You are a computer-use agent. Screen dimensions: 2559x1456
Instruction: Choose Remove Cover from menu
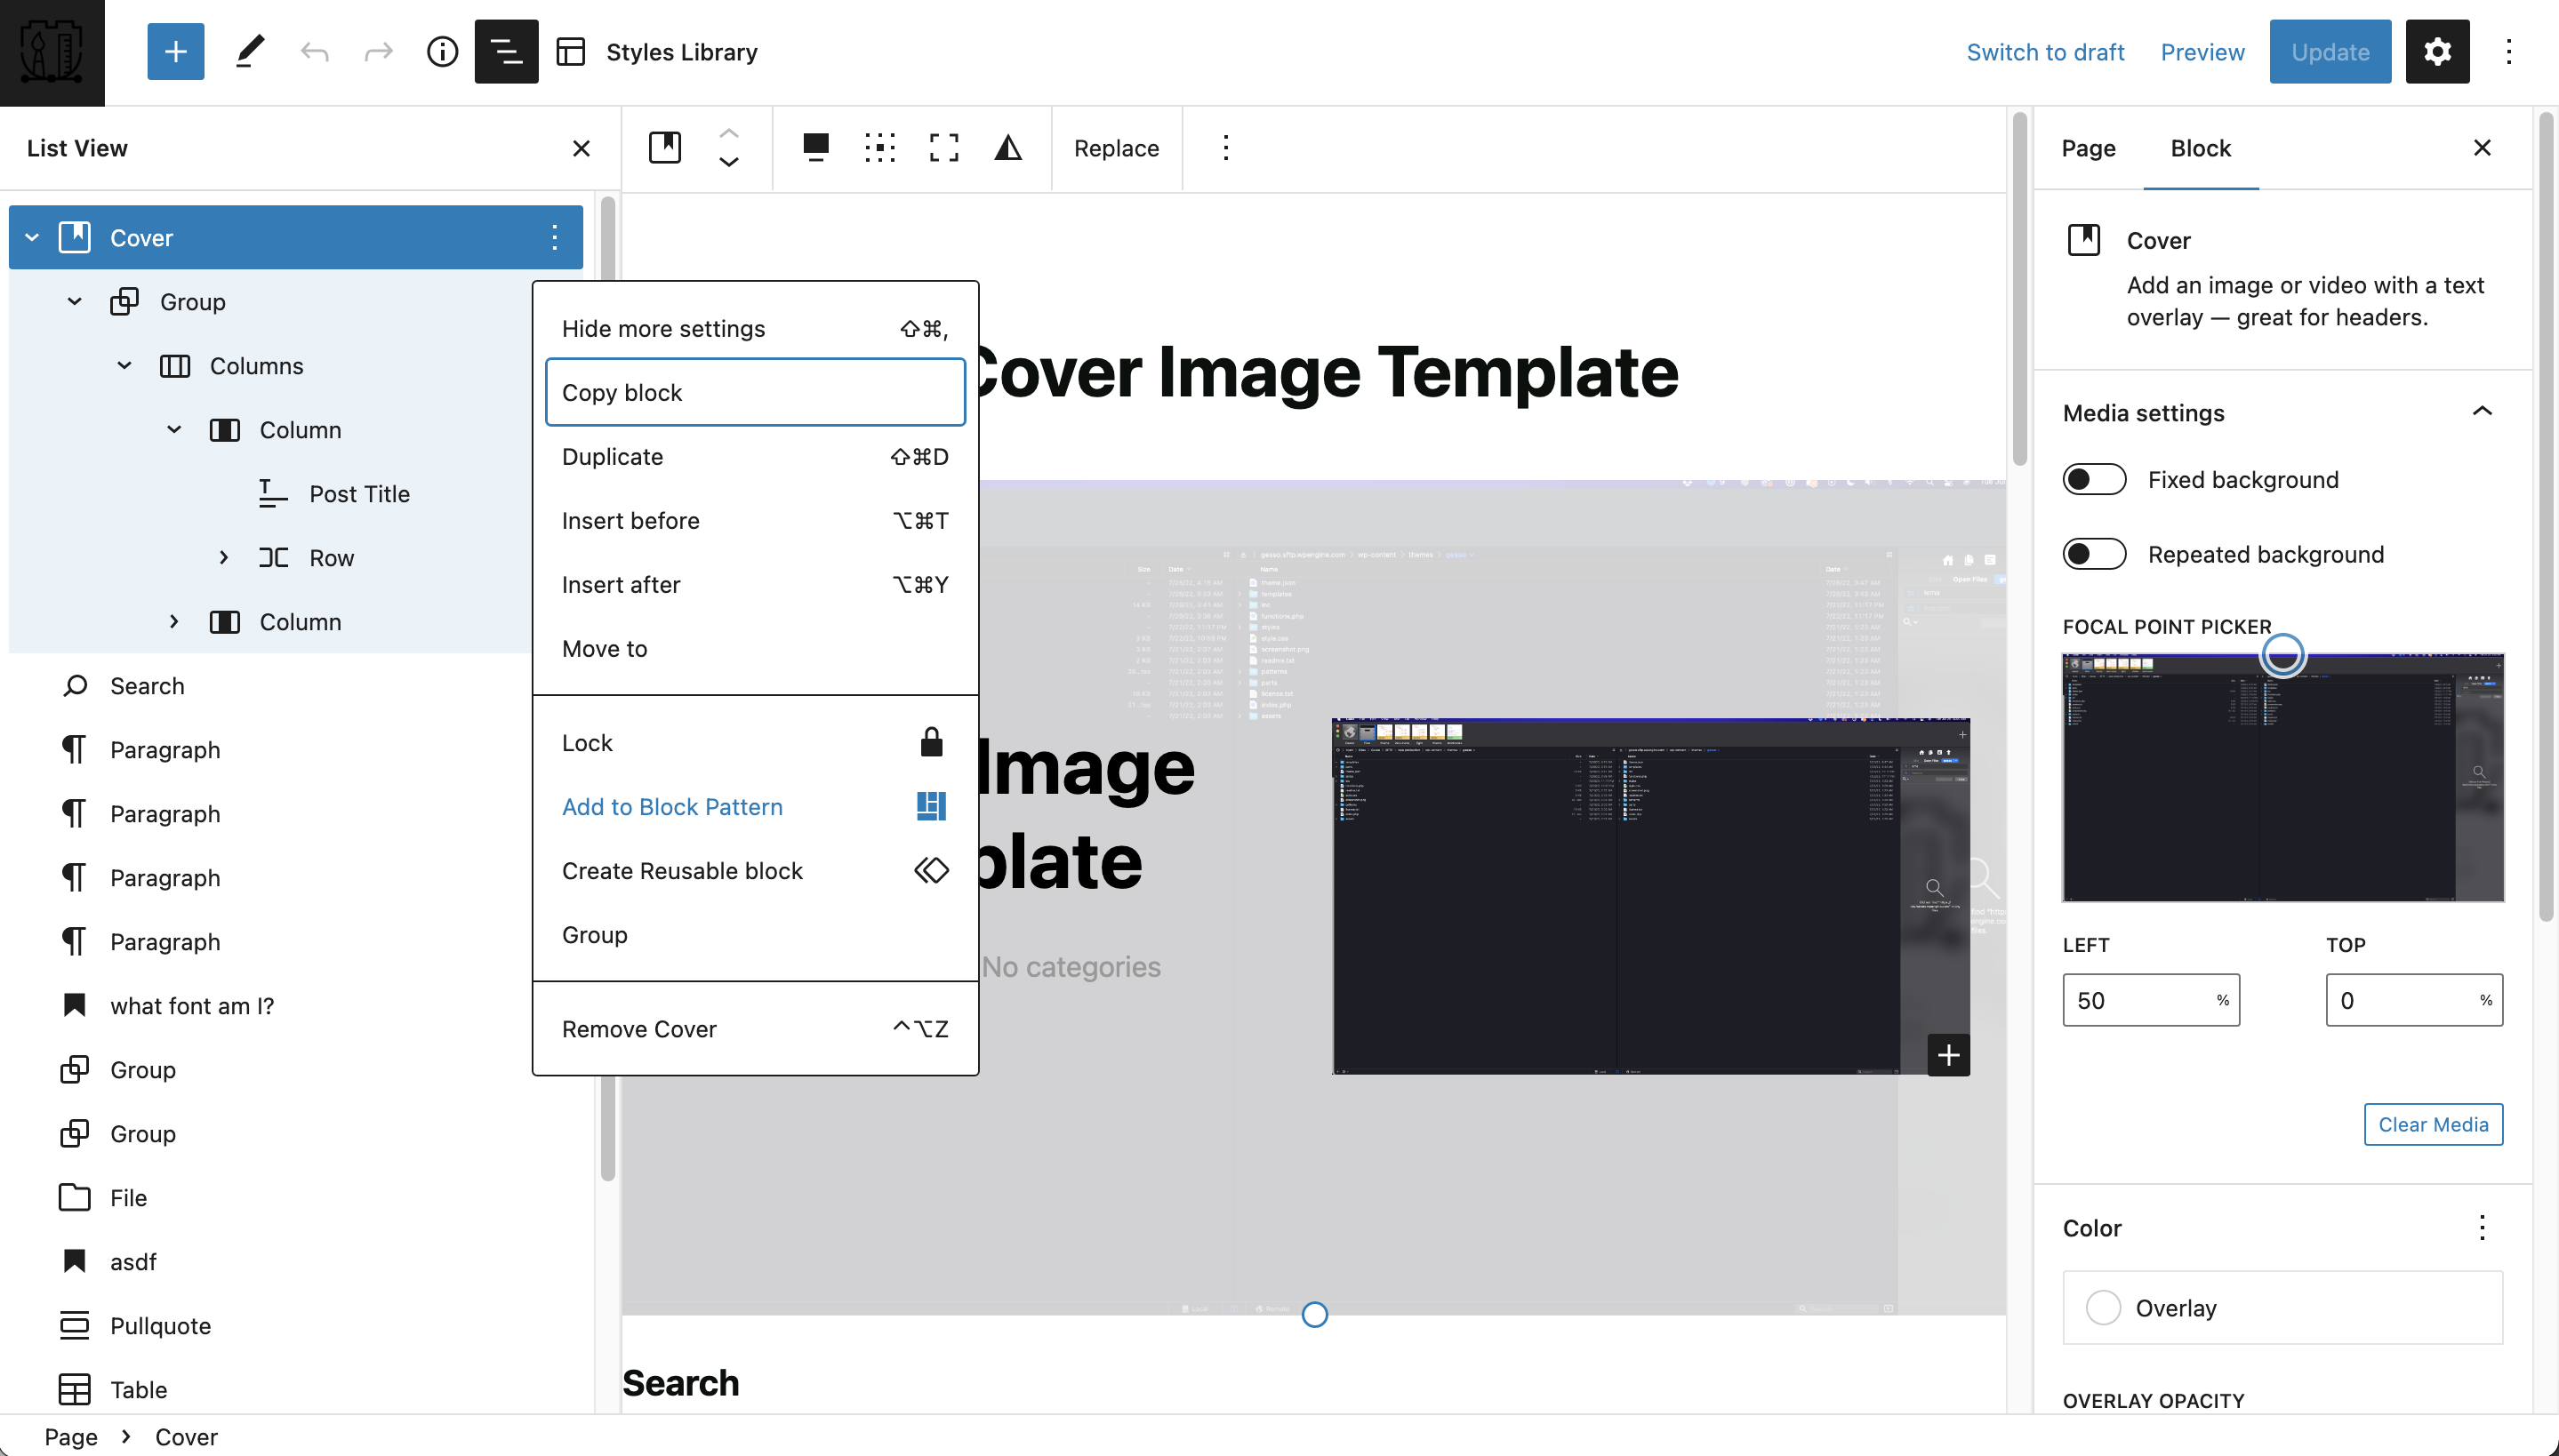click(x=755, y=1028)
